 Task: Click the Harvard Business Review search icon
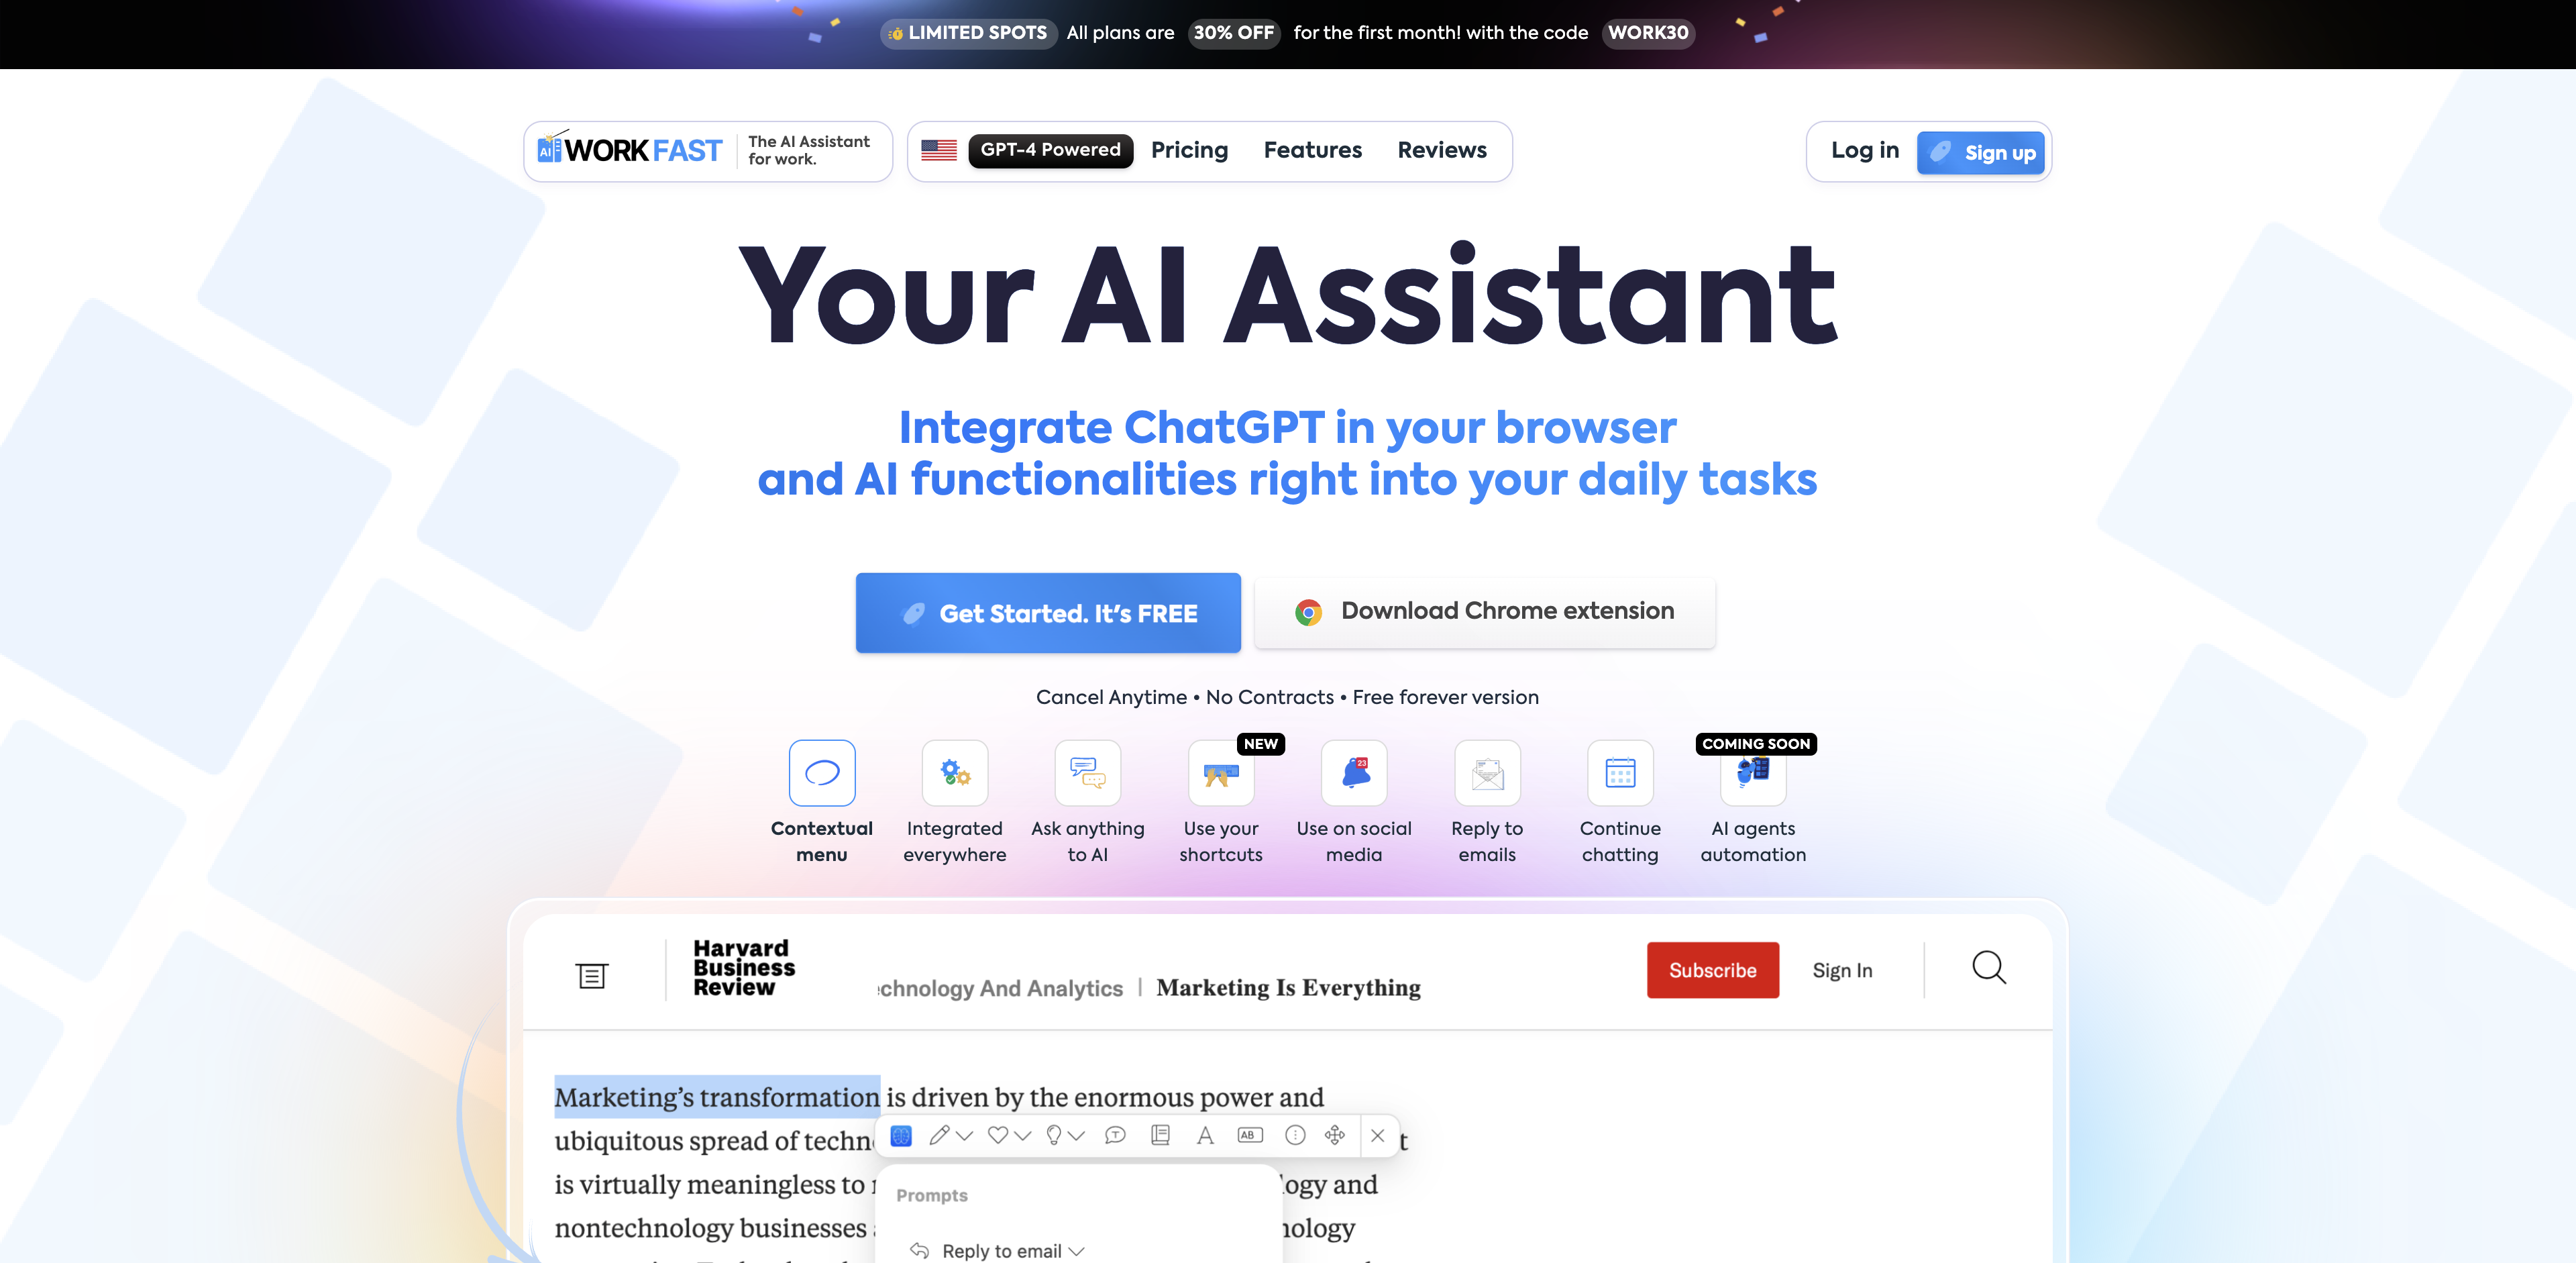(x=1990, y=968)
